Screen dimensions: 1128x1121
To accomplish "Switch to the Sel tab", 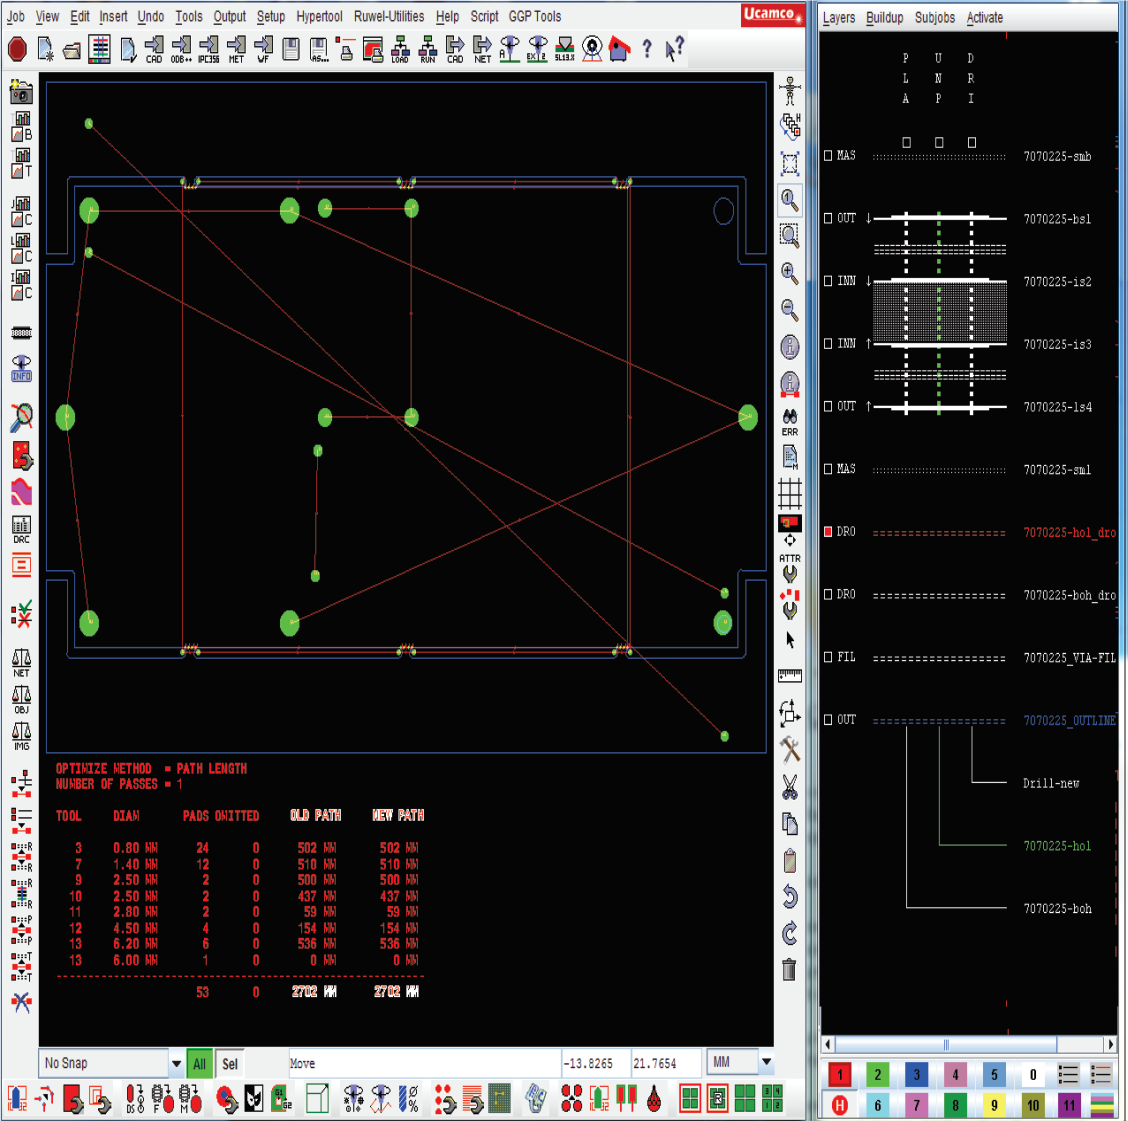I will coord(229,1064).
